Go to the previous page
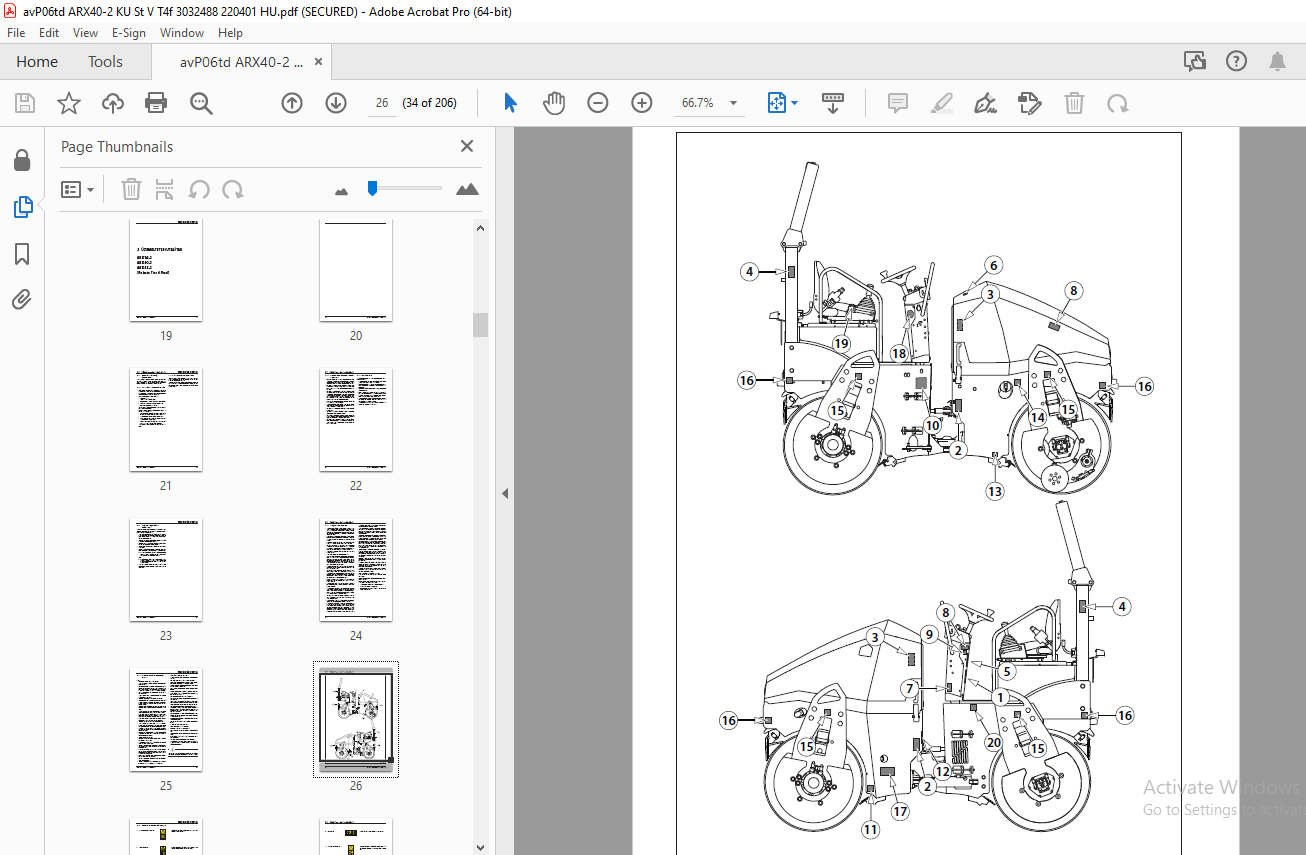Image resolution: width=1306 pixels, height=855 pixels. click(x=292, y=103)
